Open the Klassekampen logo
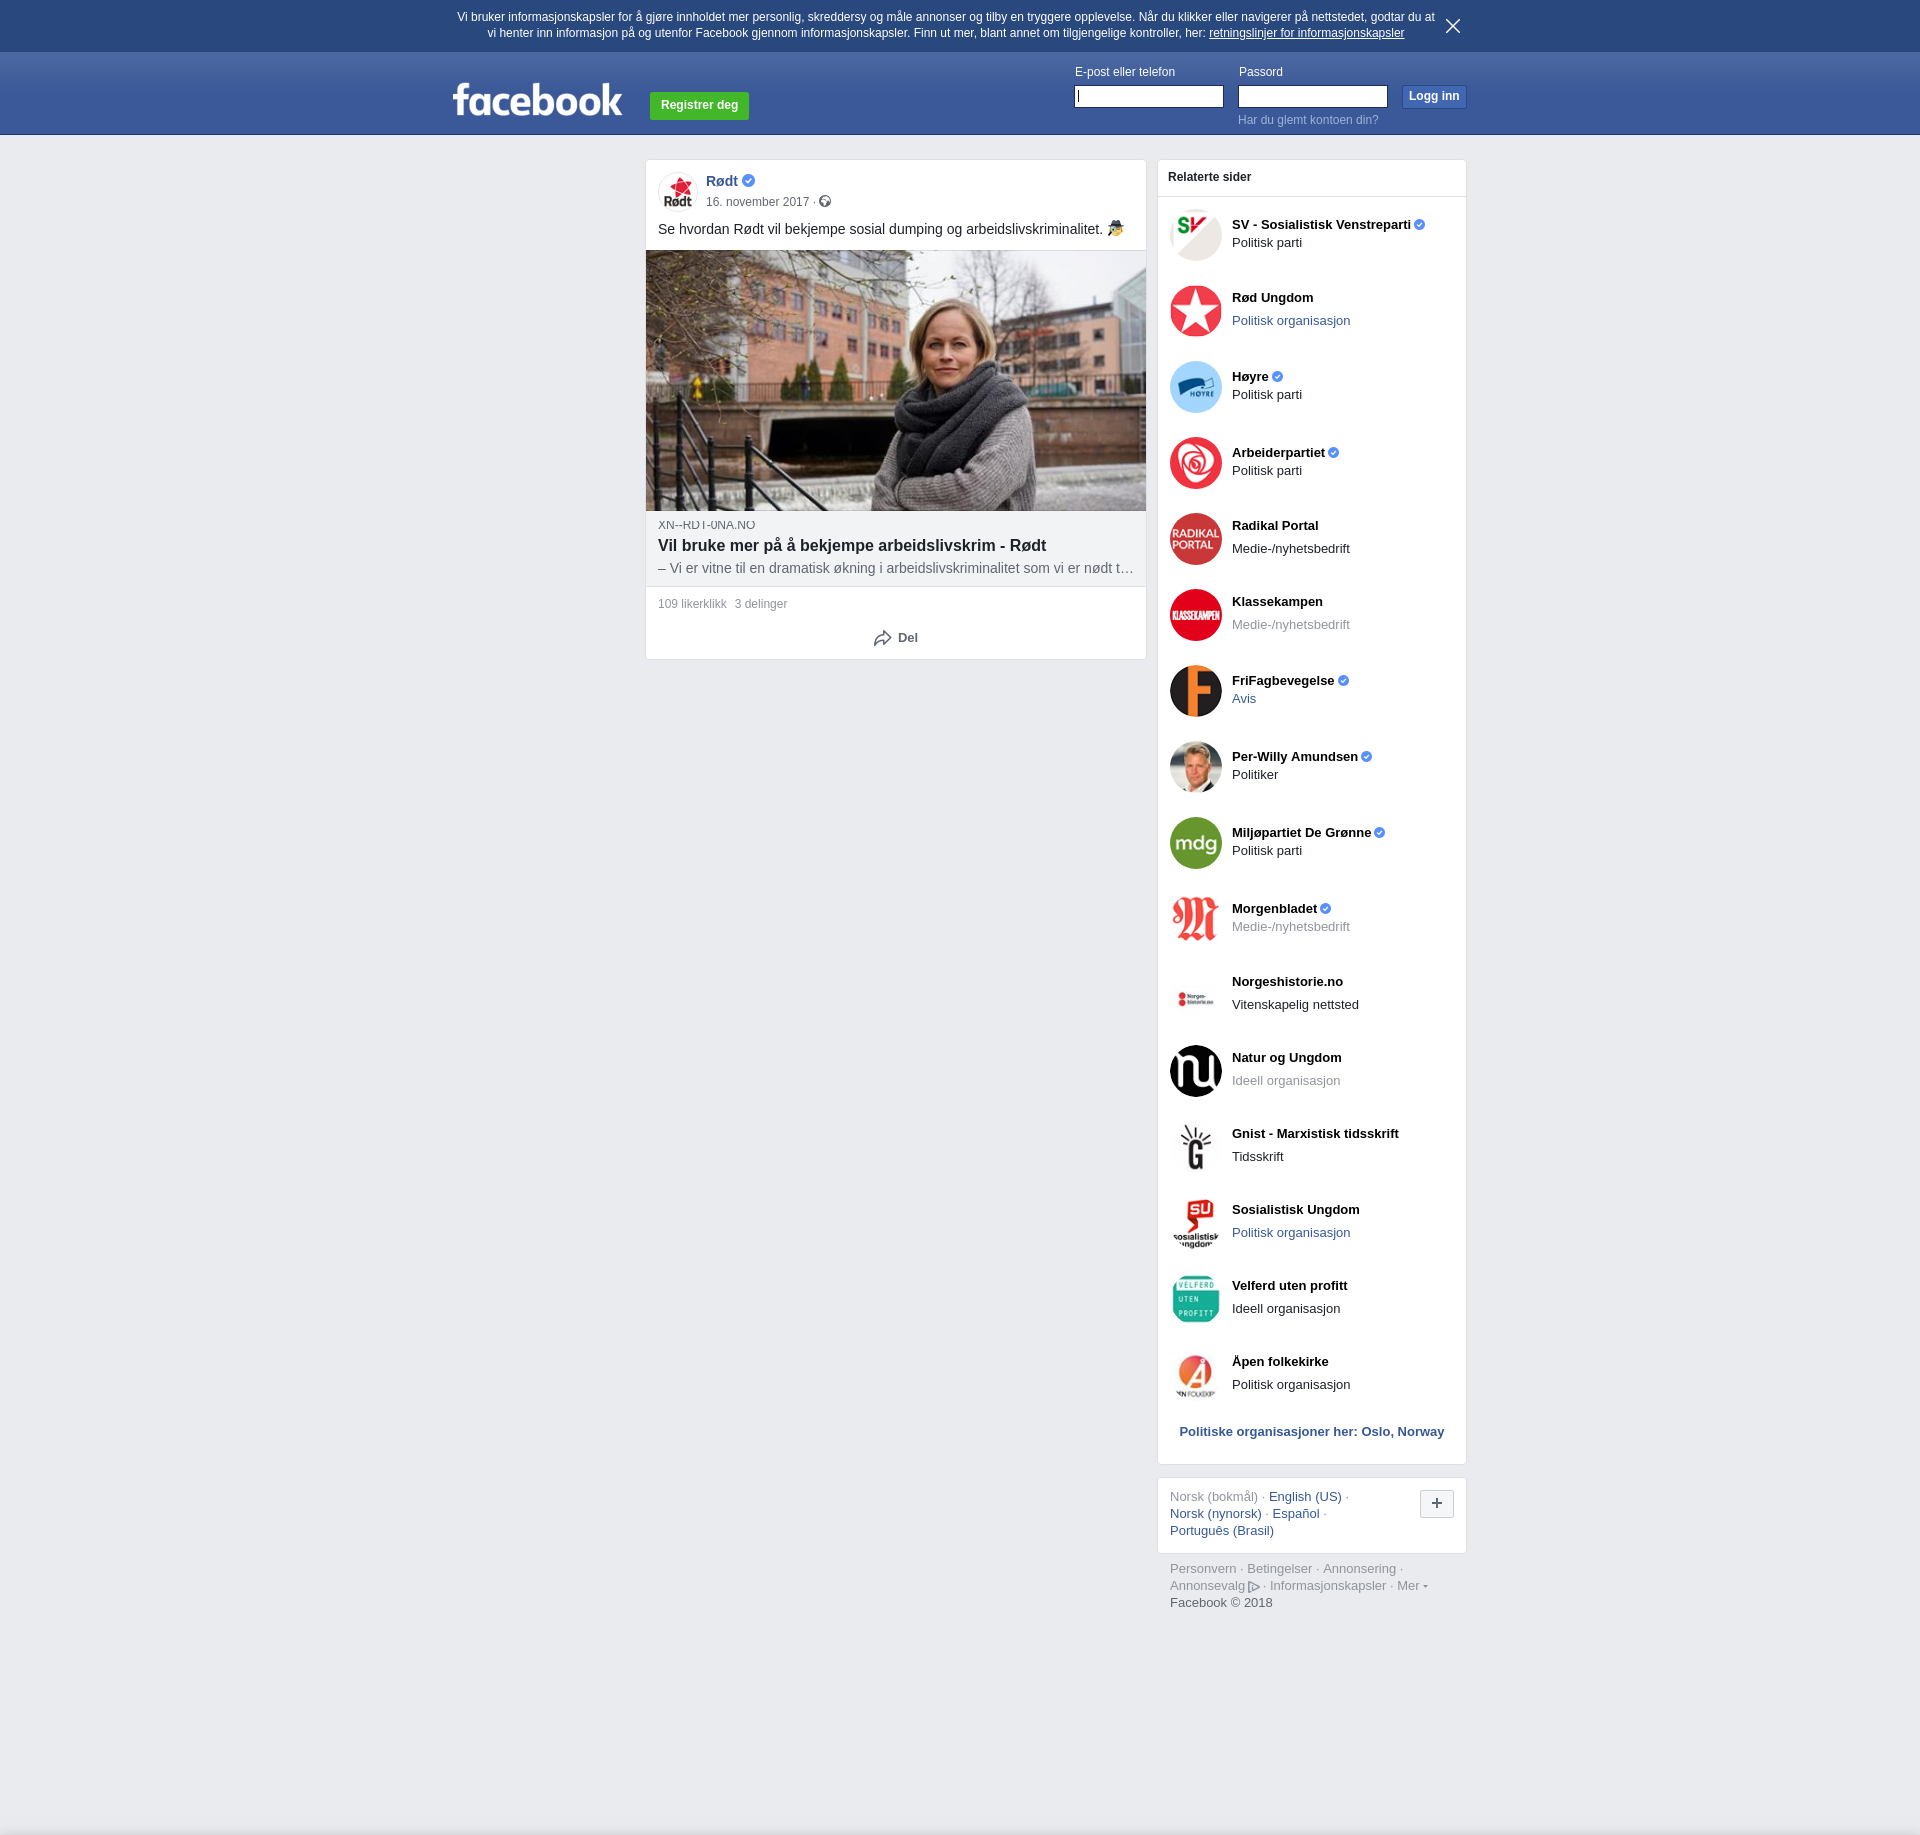Viewport: 1920px width, 1835px height. point(1196,615)
